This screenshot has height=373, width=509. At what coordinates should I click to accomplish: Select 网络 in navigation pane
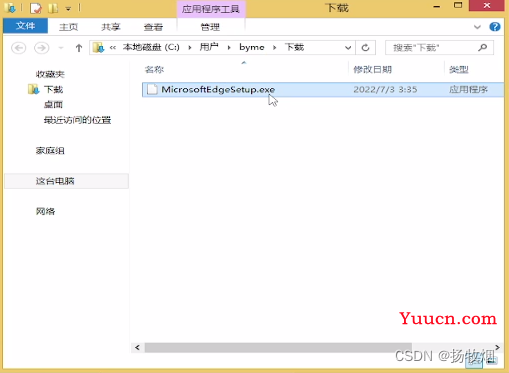45,211
